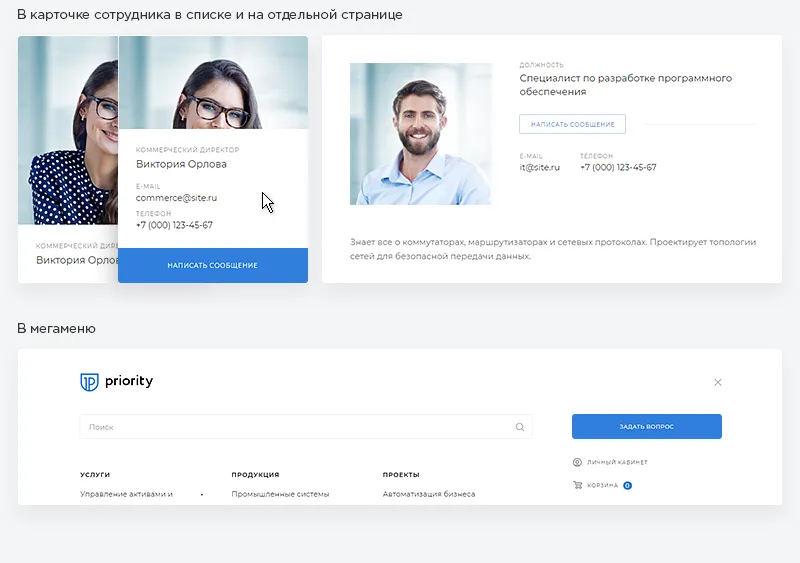Click the commerce@site.ru email link
This screenshot has height=563, width=800.
click(176, 198)
